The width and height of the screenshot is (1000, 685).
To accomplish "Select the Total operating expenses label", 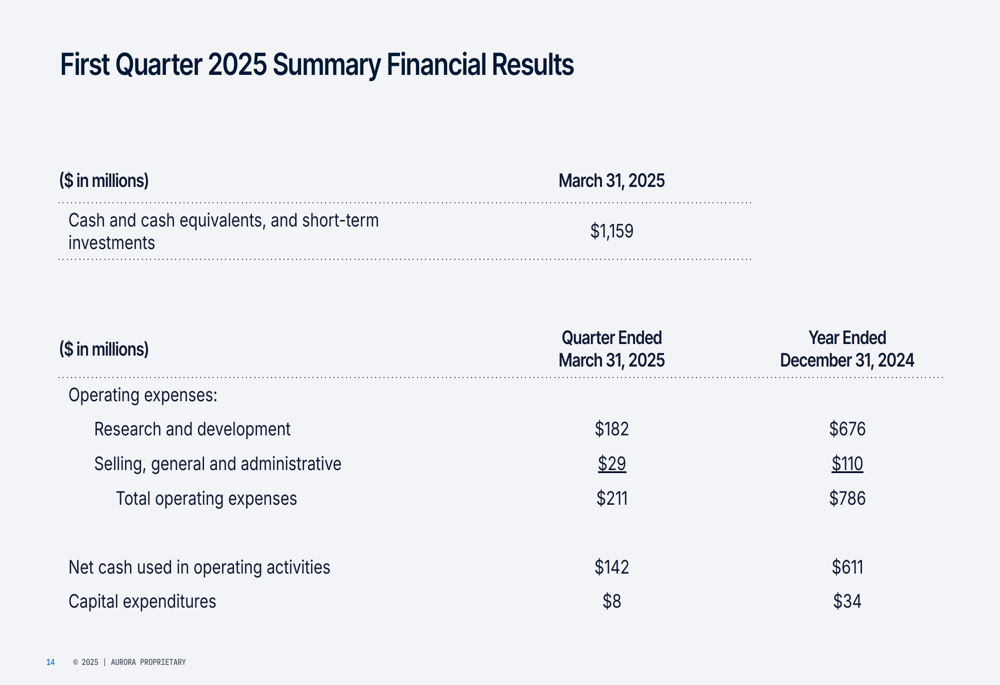I will [206, 499].
